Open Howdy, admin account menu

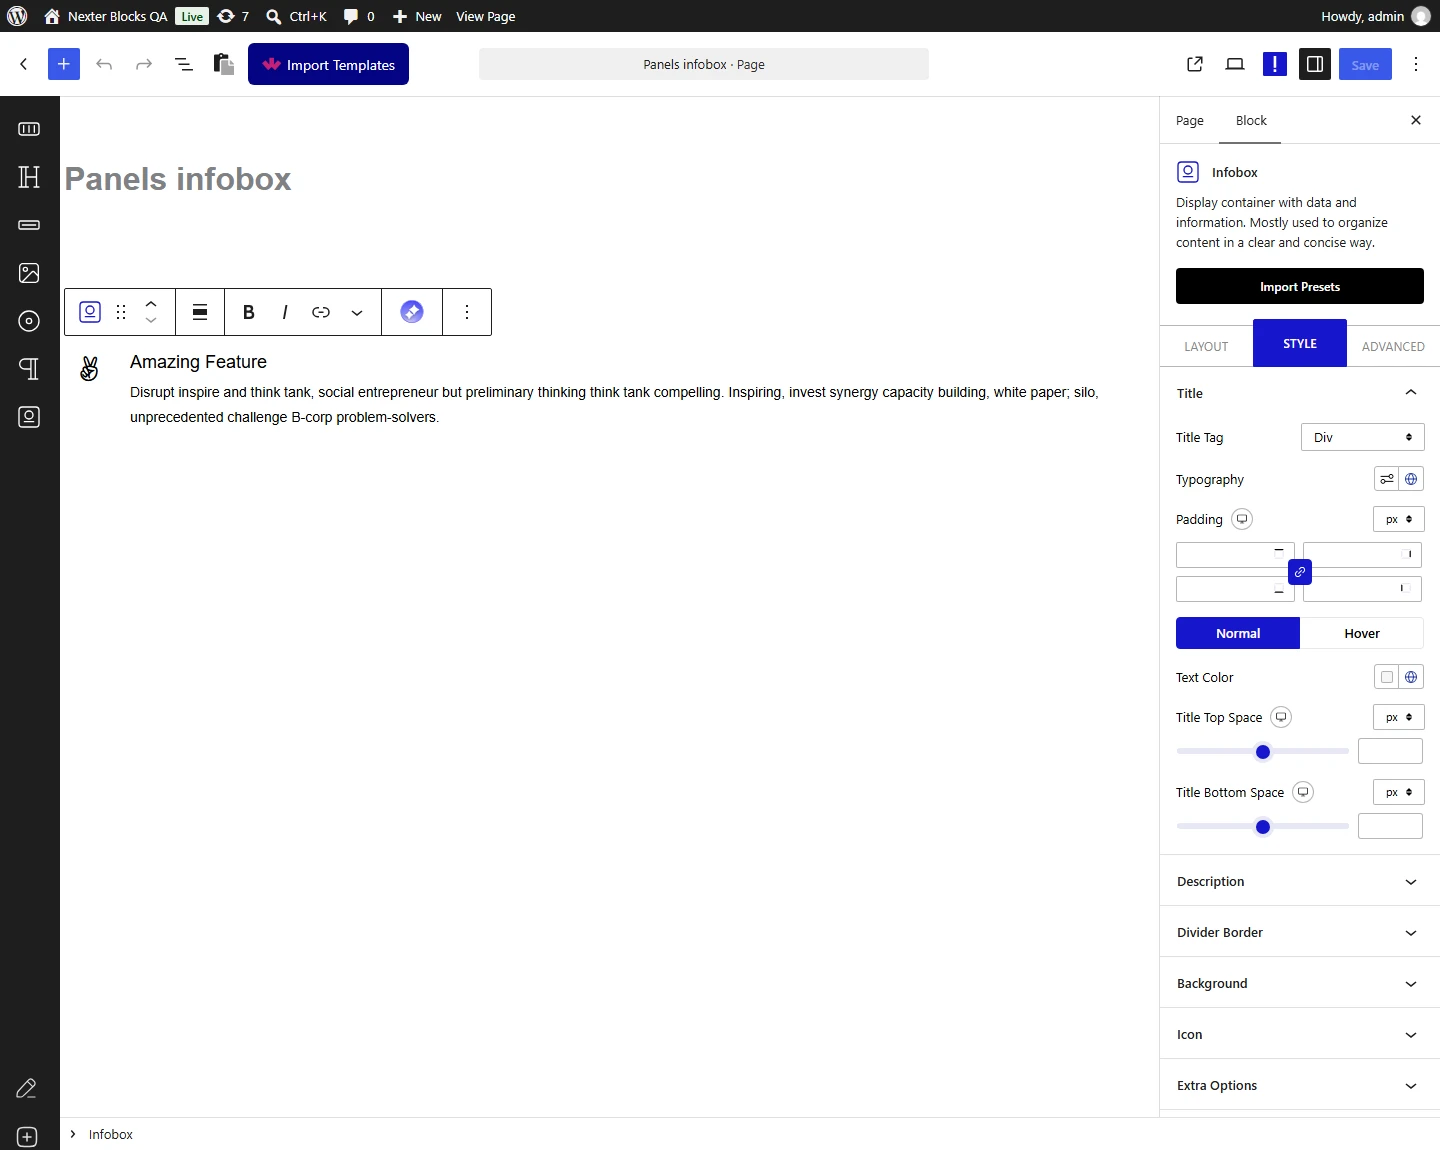tap(1375, 16)
